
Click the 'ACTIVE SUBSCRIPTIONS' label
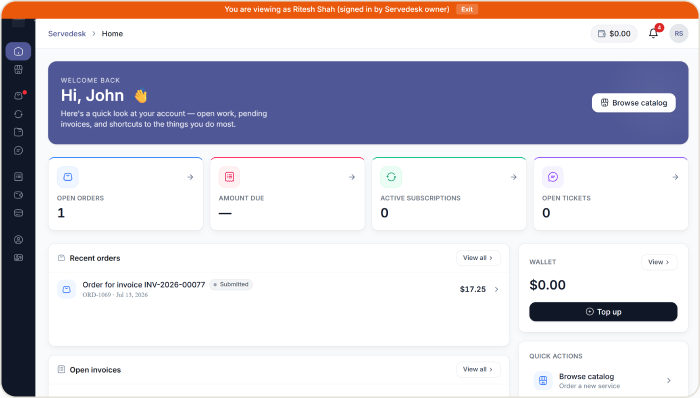tap(421, 198)
